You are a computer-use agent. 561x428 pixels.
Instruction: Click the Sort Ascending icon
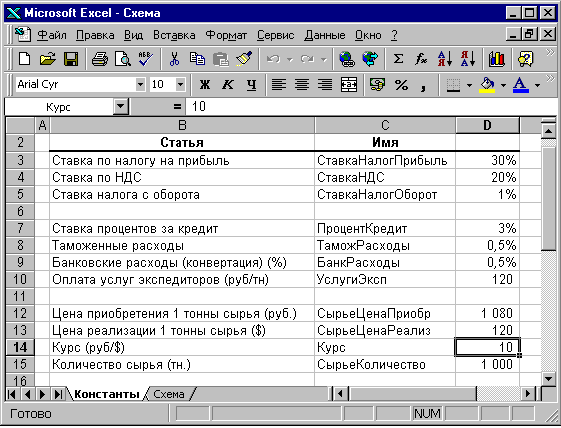click(445, 59)
